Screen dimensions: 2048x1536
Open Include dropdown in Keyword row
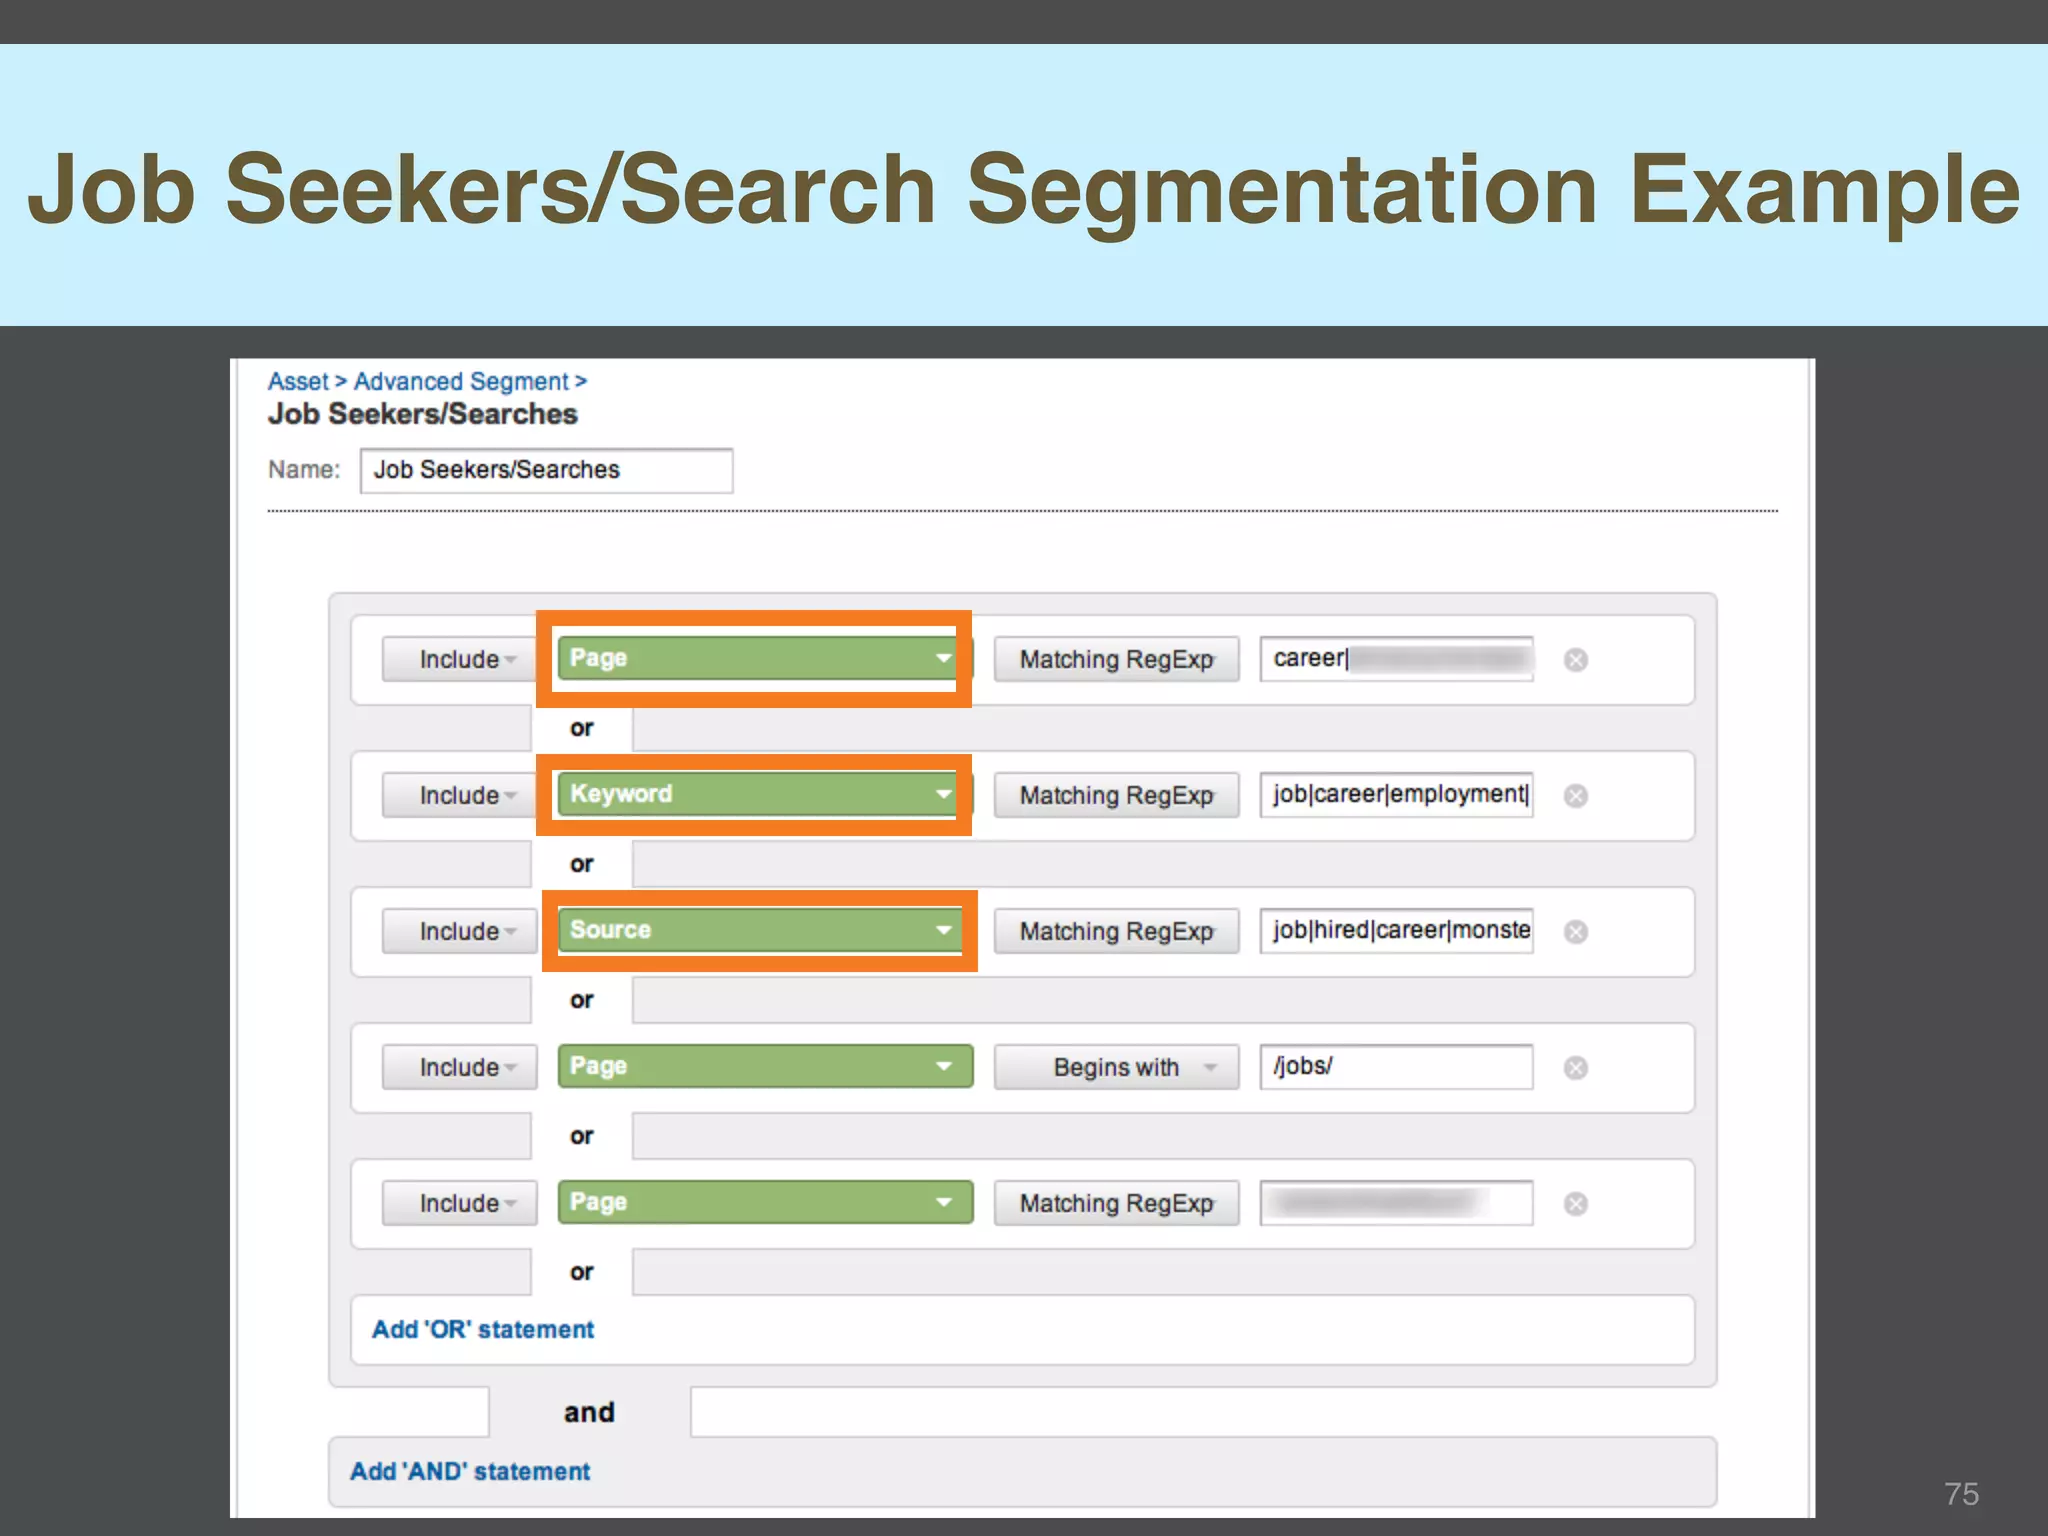460,796
